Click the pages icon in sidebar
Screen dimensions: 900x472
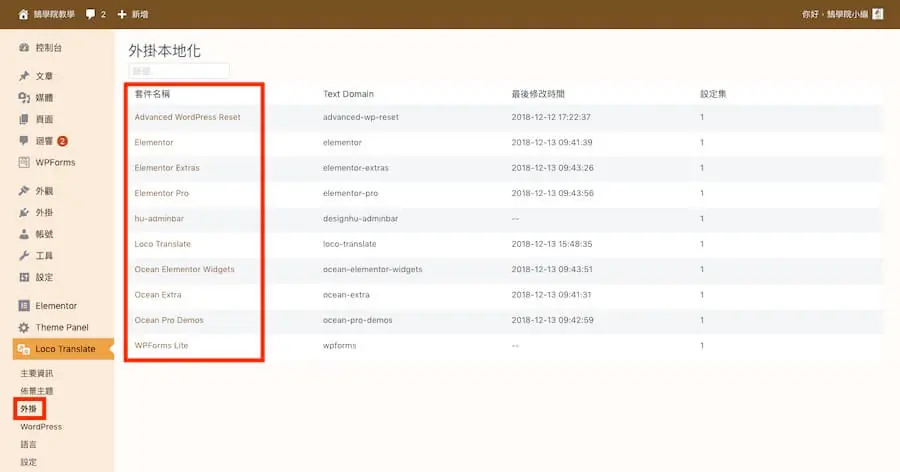coord(24,119)
